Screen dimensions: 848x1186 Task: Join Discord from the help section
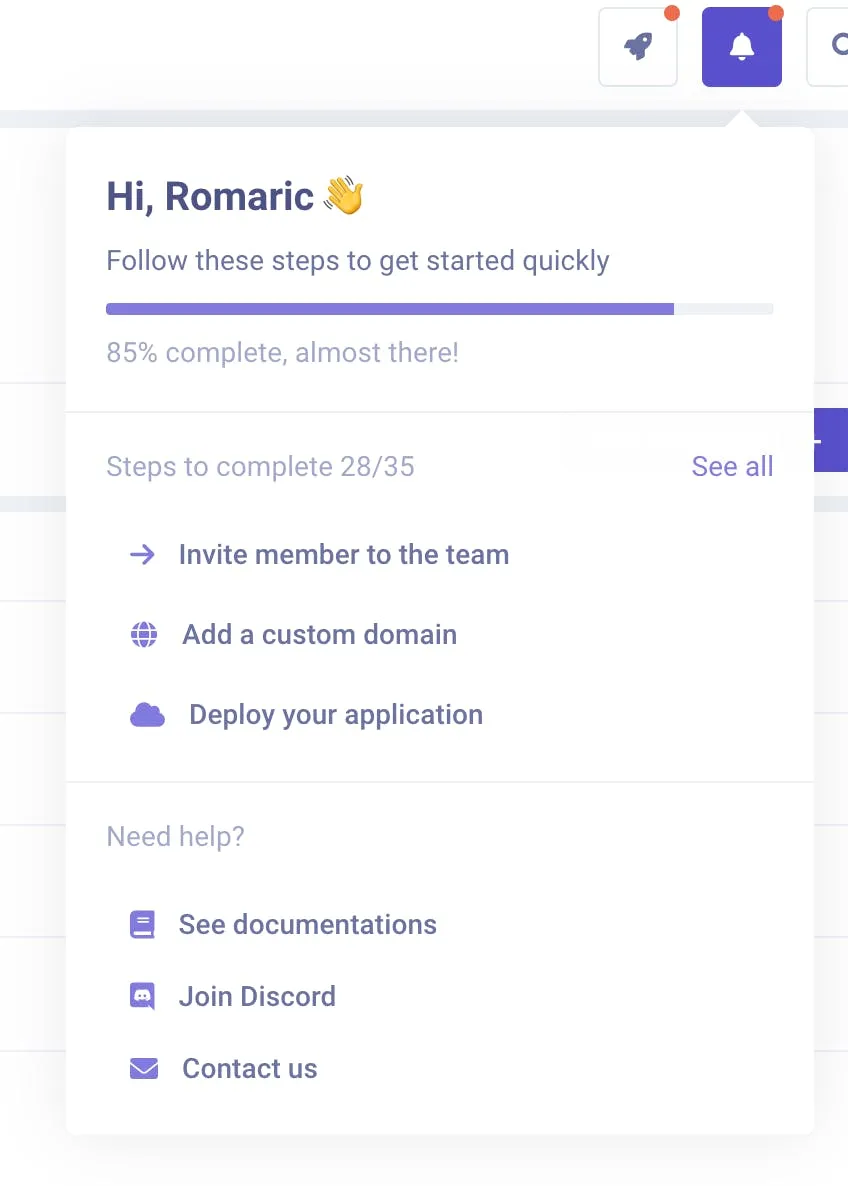click(257, 996)
